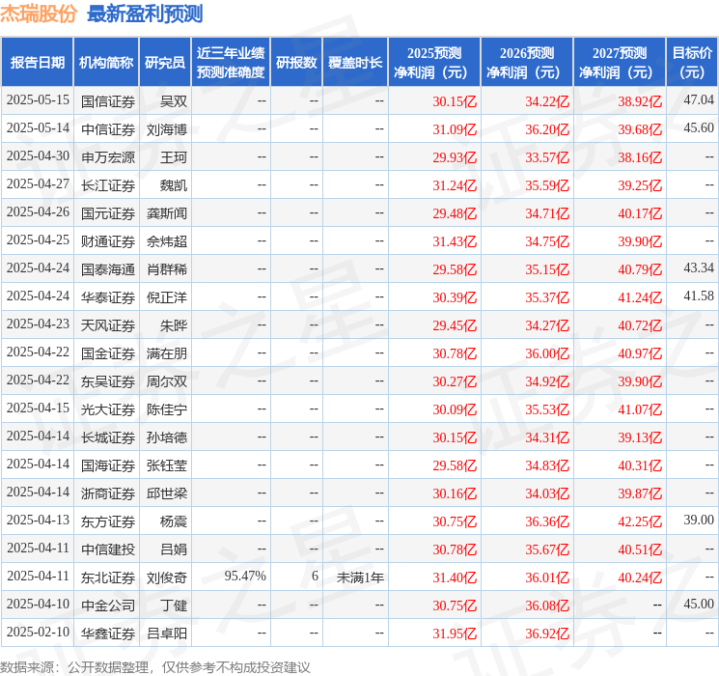Select the 申万宏源 institution cell
This screenshot has width=719, height=676.
click(108, 157)
